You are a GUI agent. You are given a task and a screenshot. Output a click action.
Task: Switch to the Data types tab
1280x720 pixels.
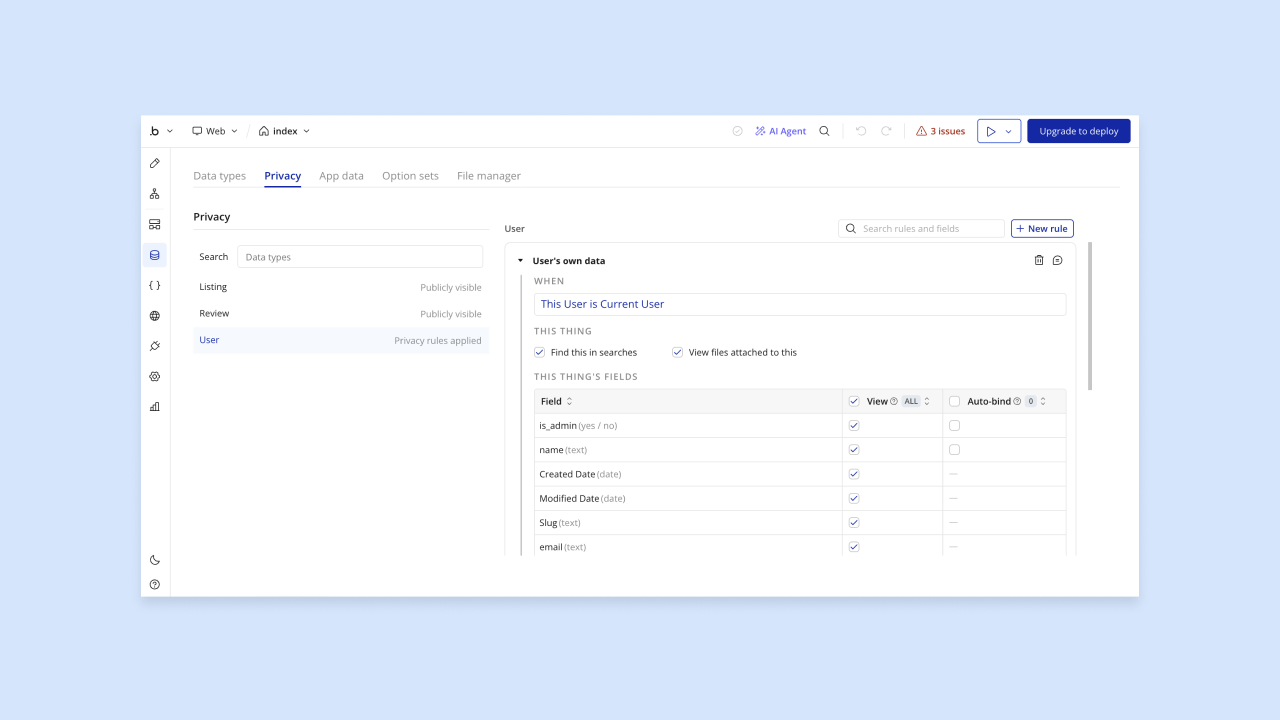coord(219,176)
